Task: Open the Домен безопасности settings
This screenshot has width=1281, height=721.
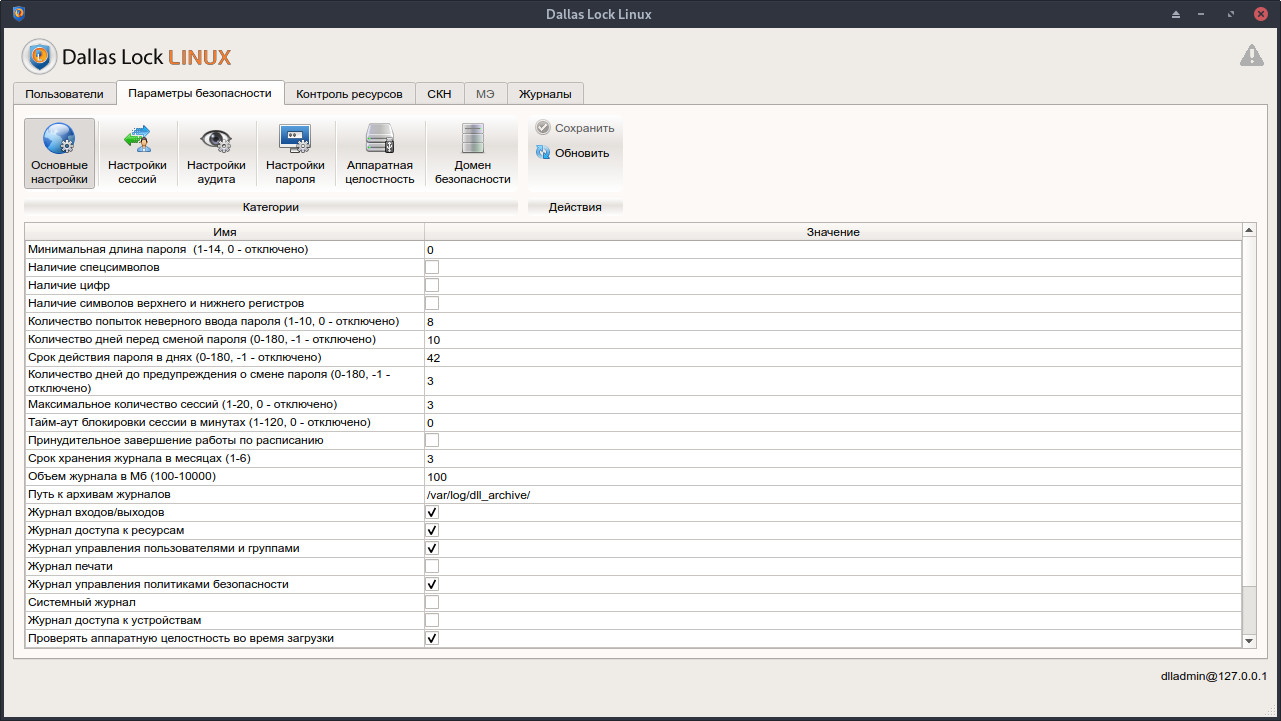Action: [471, 152]
